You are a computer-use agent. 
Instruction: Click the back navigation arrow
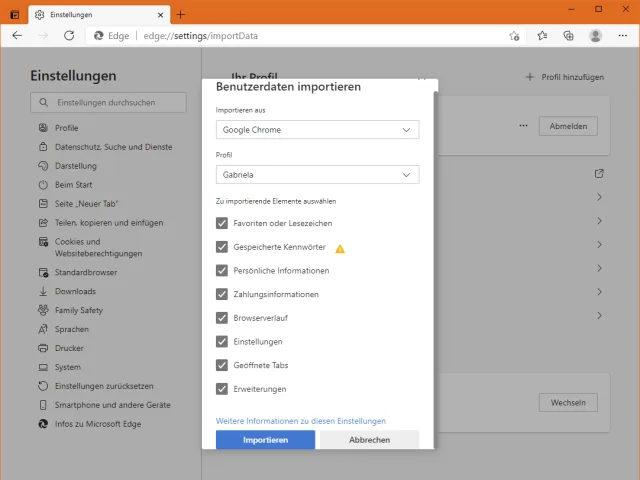pos(17,35)
